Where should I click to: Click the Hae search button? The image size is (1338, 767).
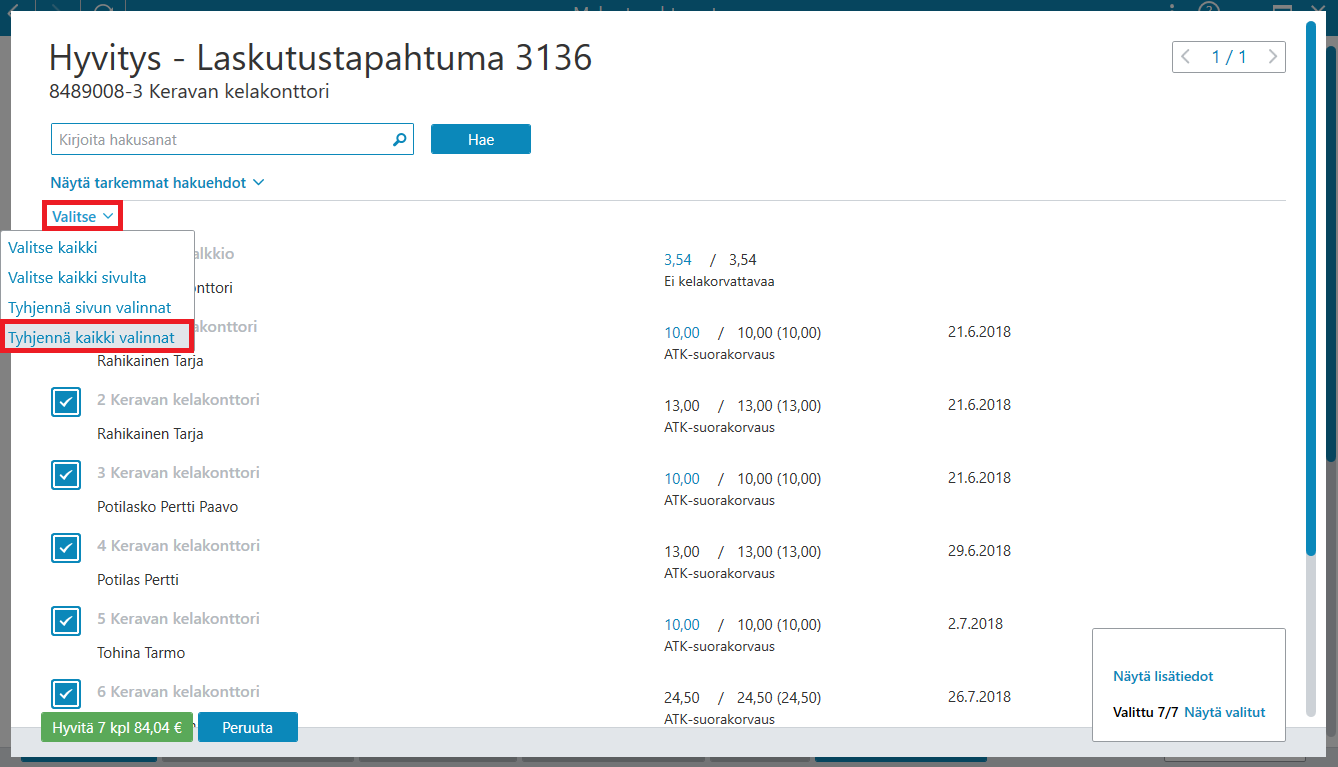tap(481, 140)
